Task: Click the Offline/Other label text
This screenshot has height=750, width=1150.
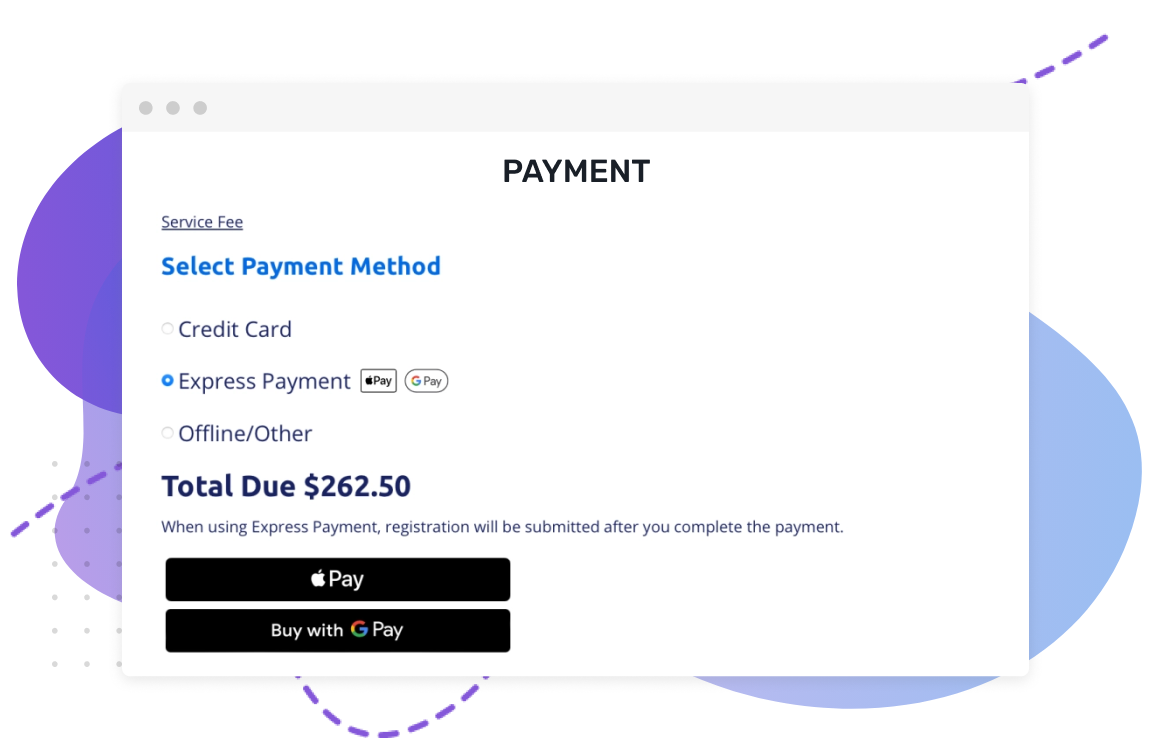Action: 245,433
